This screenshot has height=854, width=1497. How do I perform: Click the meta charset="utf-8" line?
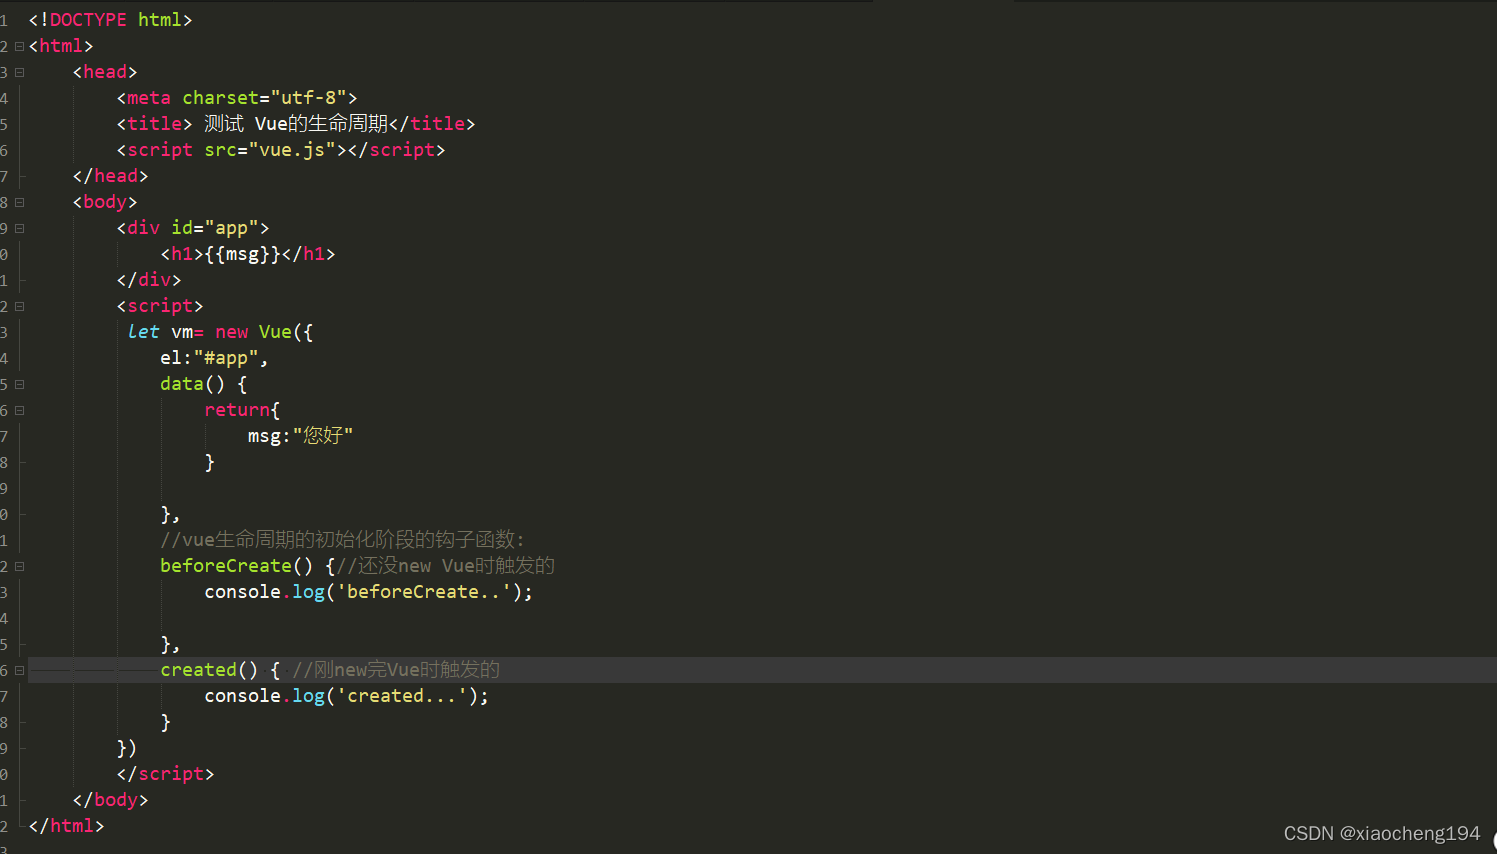tap(237, 98)
